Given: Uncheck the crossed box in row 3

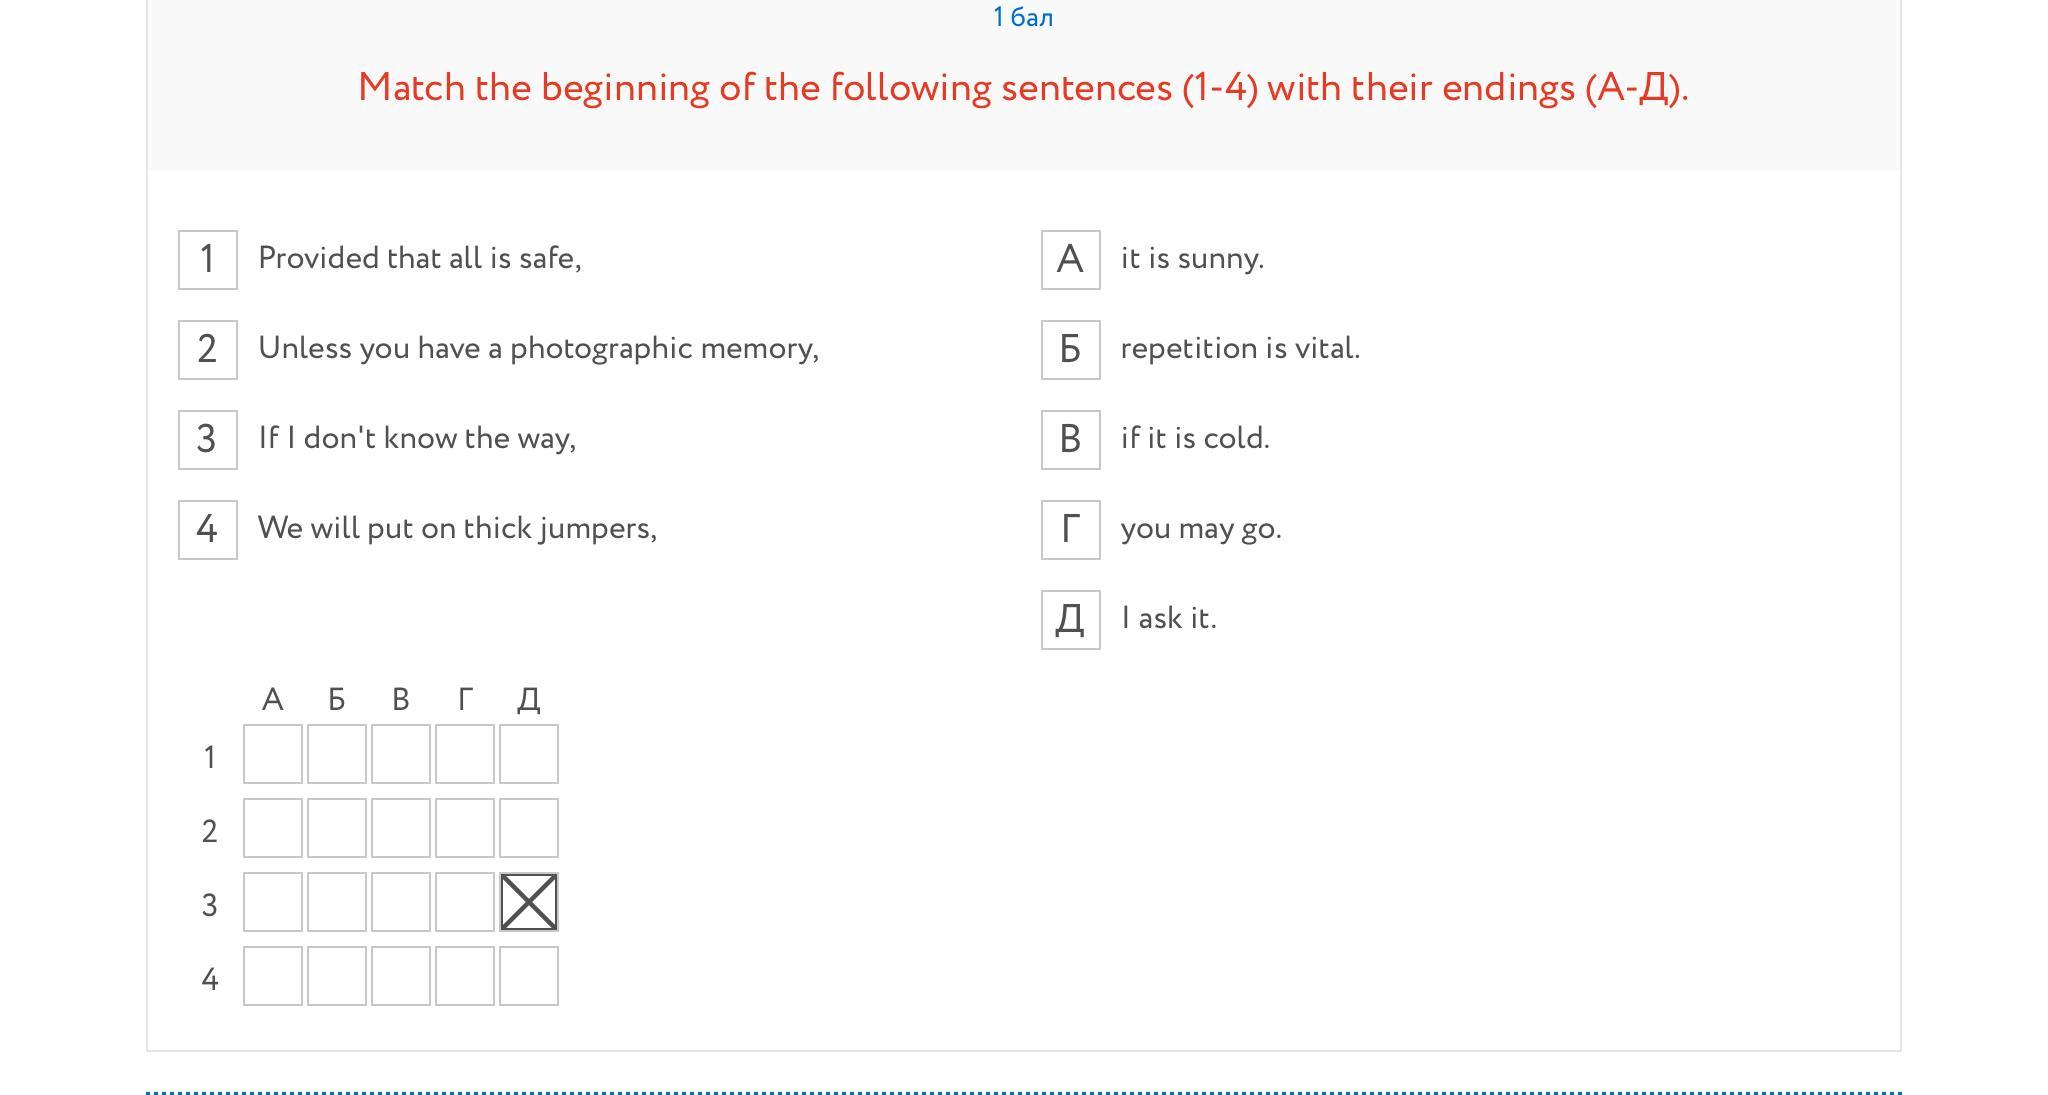Looking at the screenshot, I should 529,902.
